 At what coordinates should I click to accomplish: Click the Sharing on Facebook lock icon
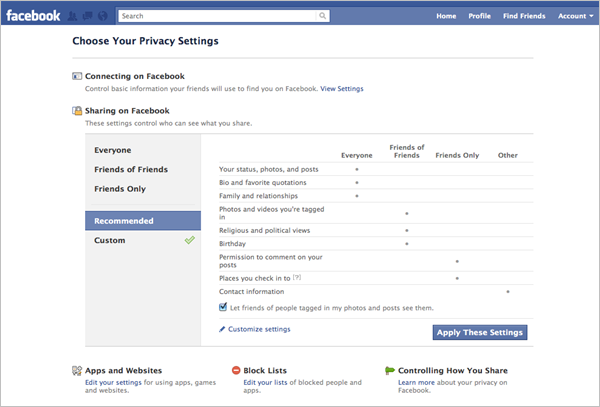tap(77, 111)
